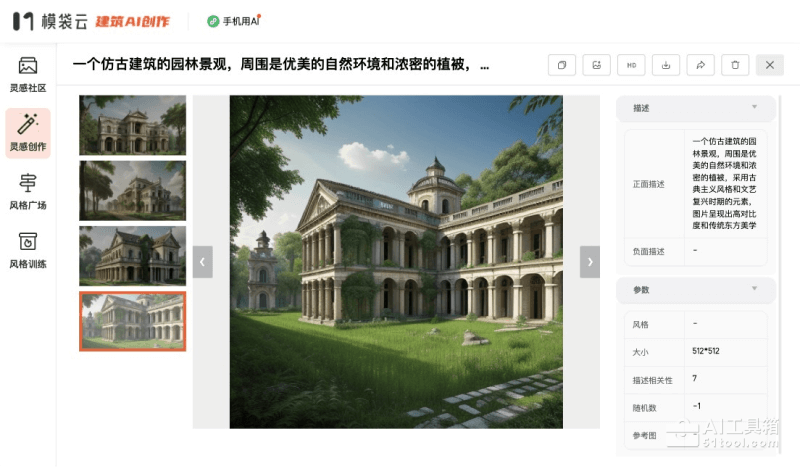The height and width of the screenshot is (467, 800).
Task: Click the 模袋云 logo
Action: coord(48,21)
